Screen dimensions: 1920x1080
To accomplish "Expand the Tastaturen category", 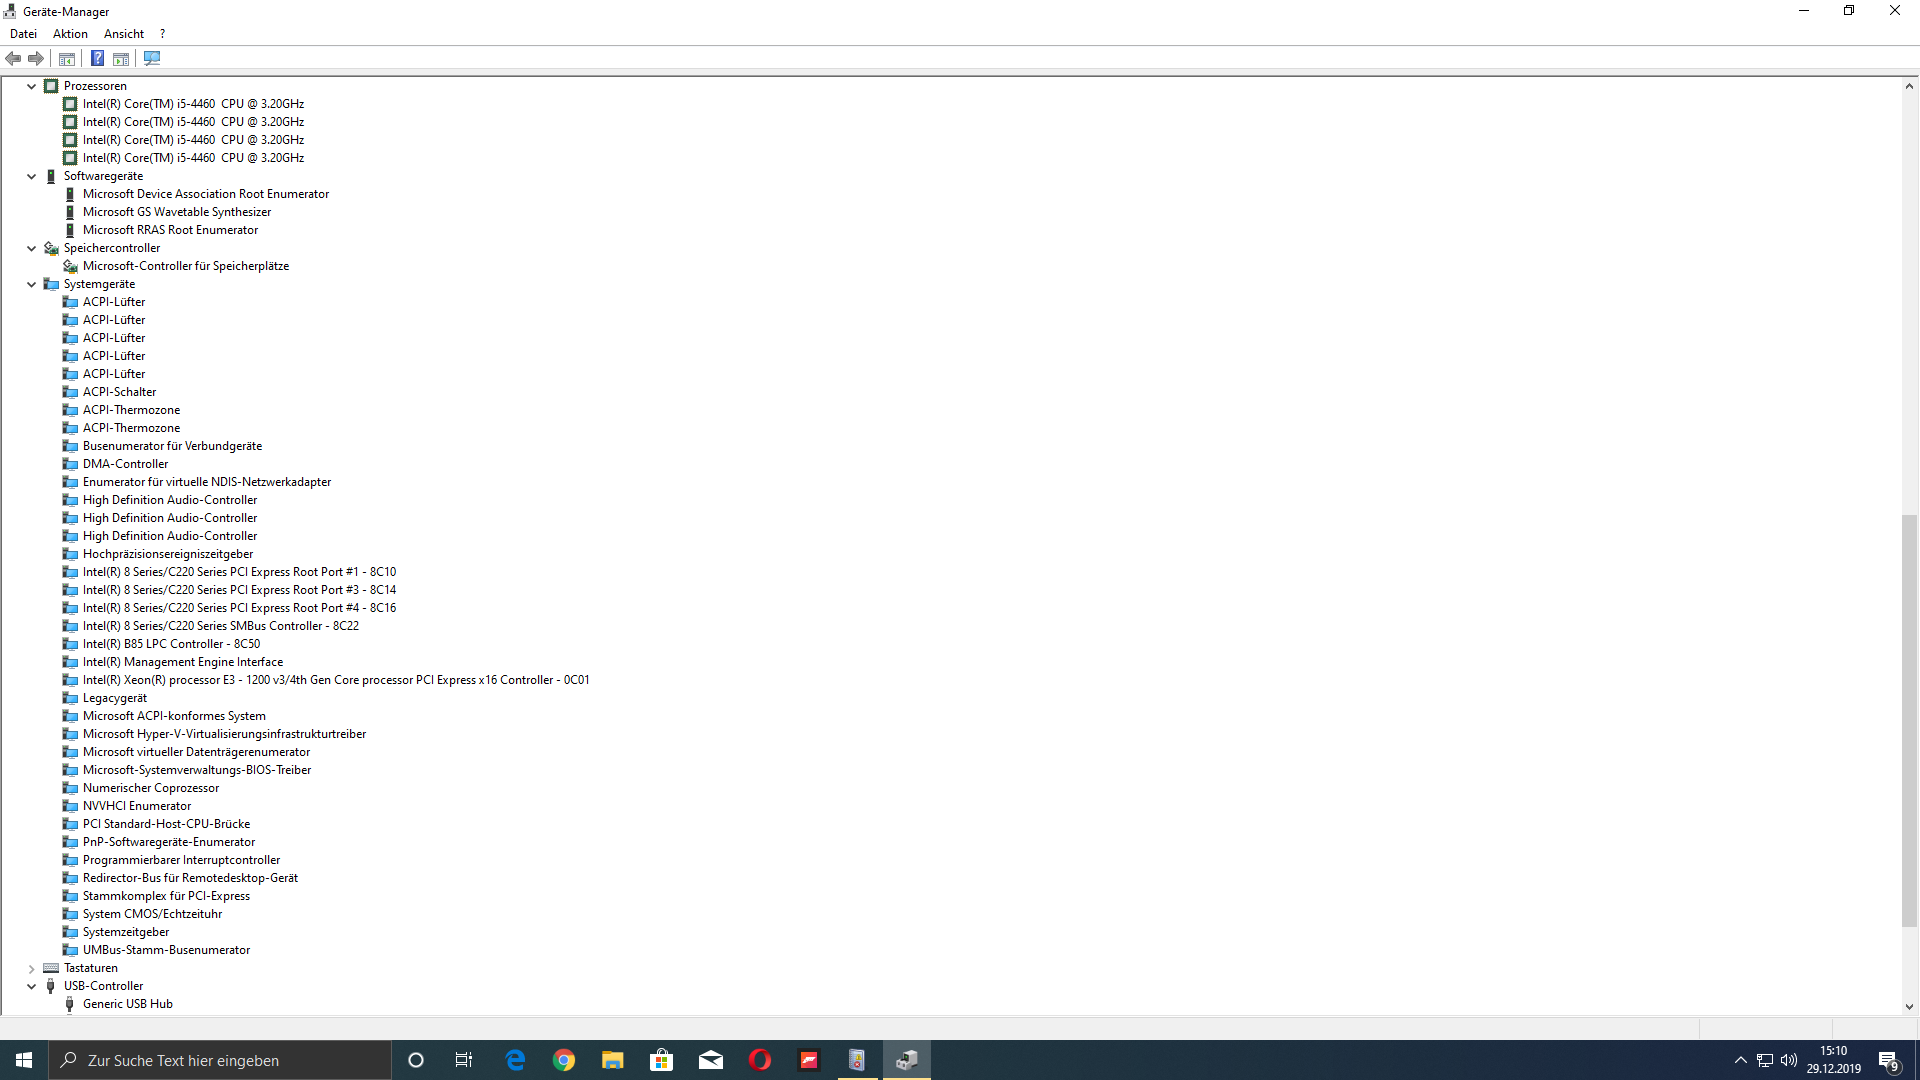I will tap(32, 969).
